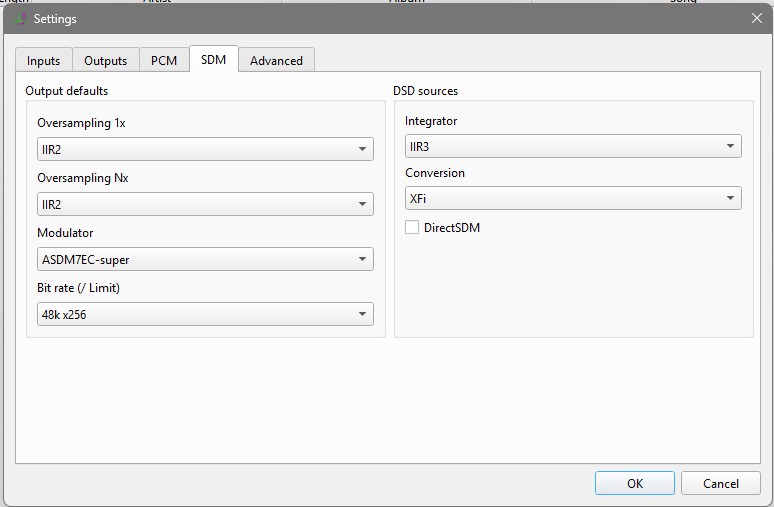Expand the Conversion dropdown showing XFi
Viewport: 774px width, 507px height.
point(572,199)
